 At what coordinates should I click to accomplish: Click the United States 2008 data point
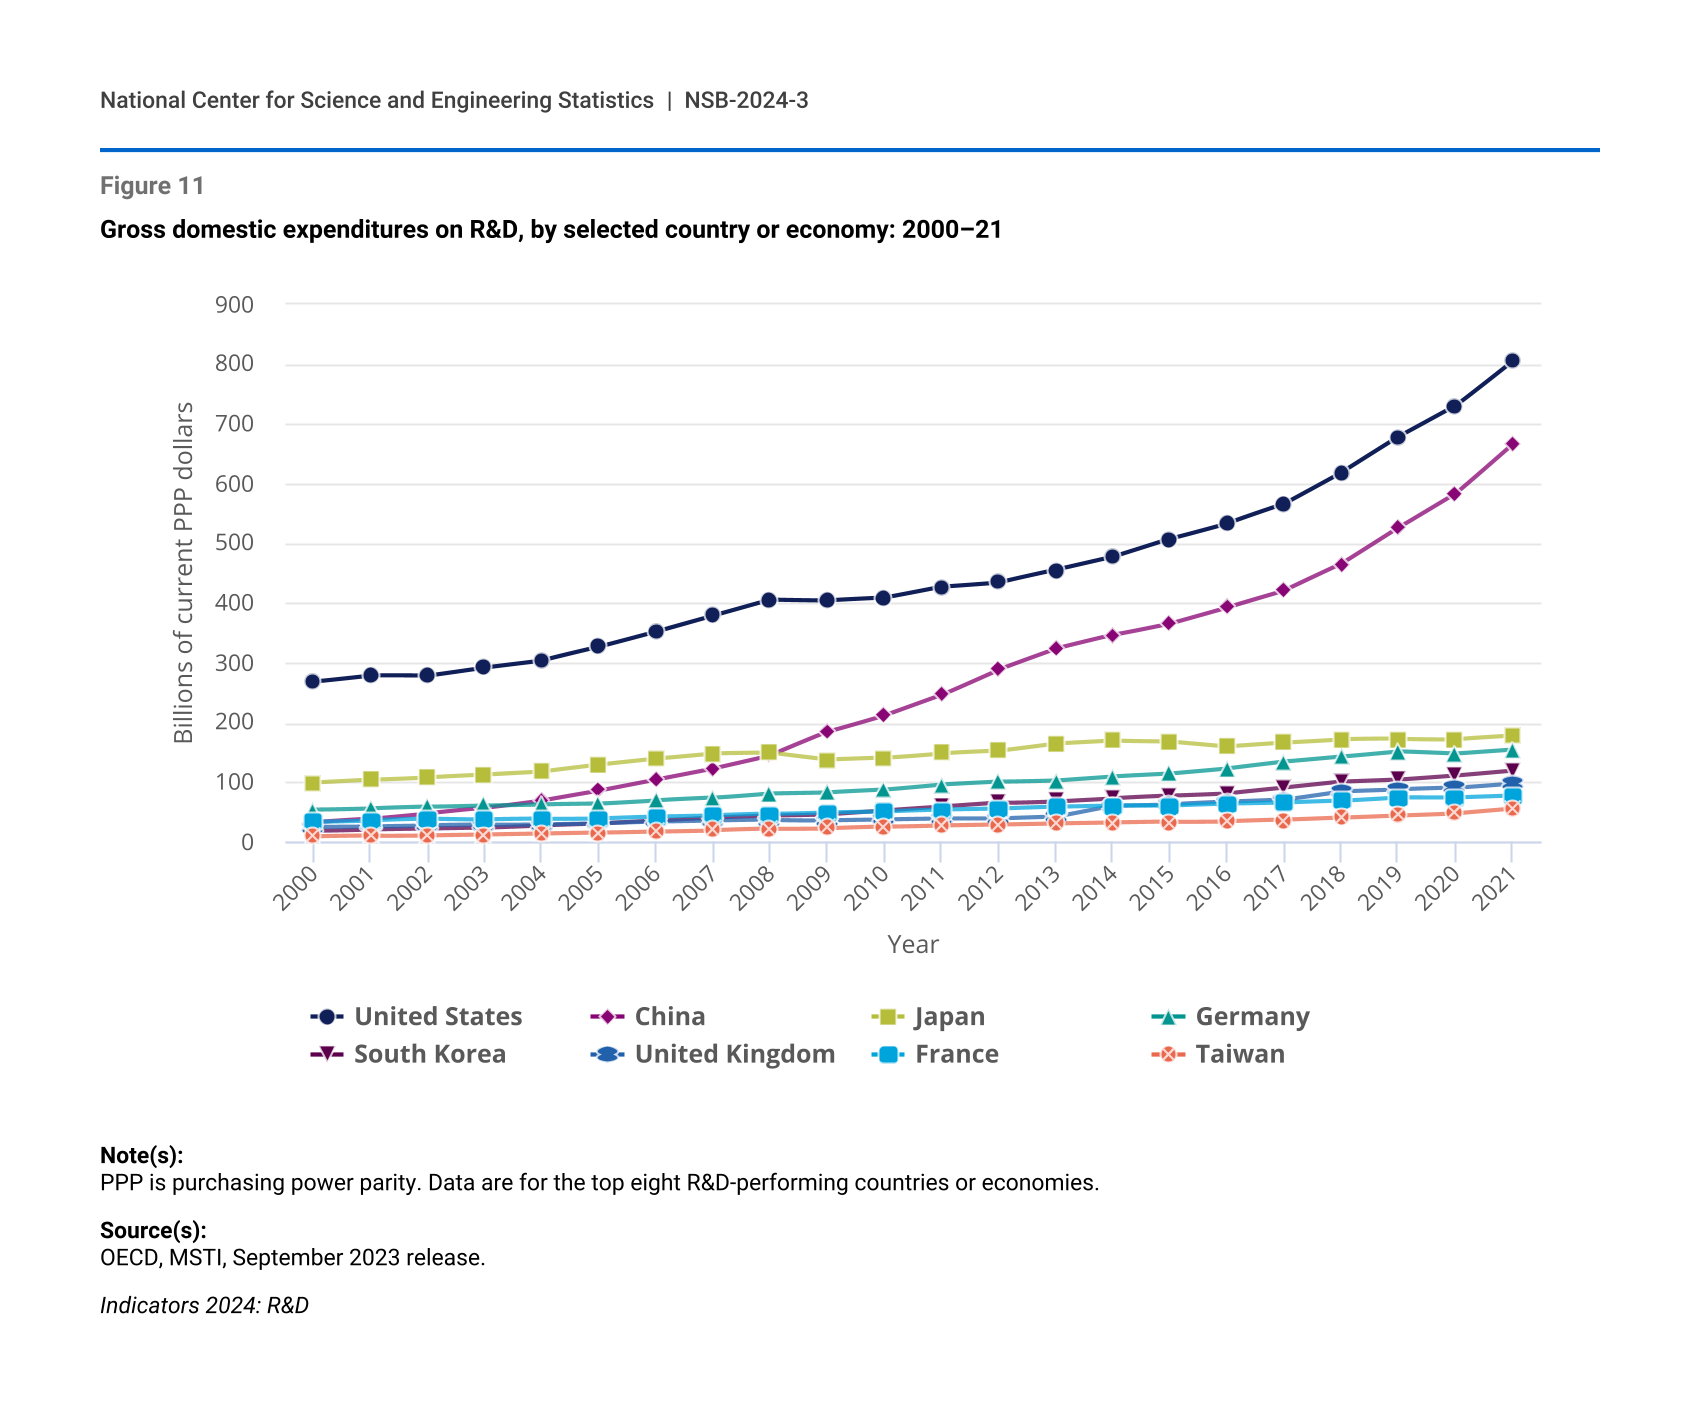pos(769,600)
